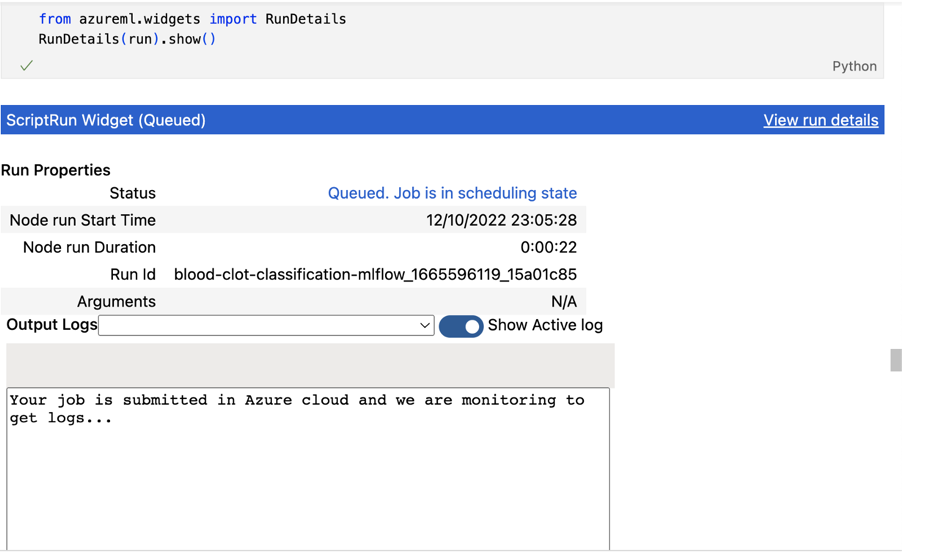Viewport: 936px width, 552px height.
Task: Open the Output Logs dropdown
Action: pyautogui.click(x=266, y=325)
